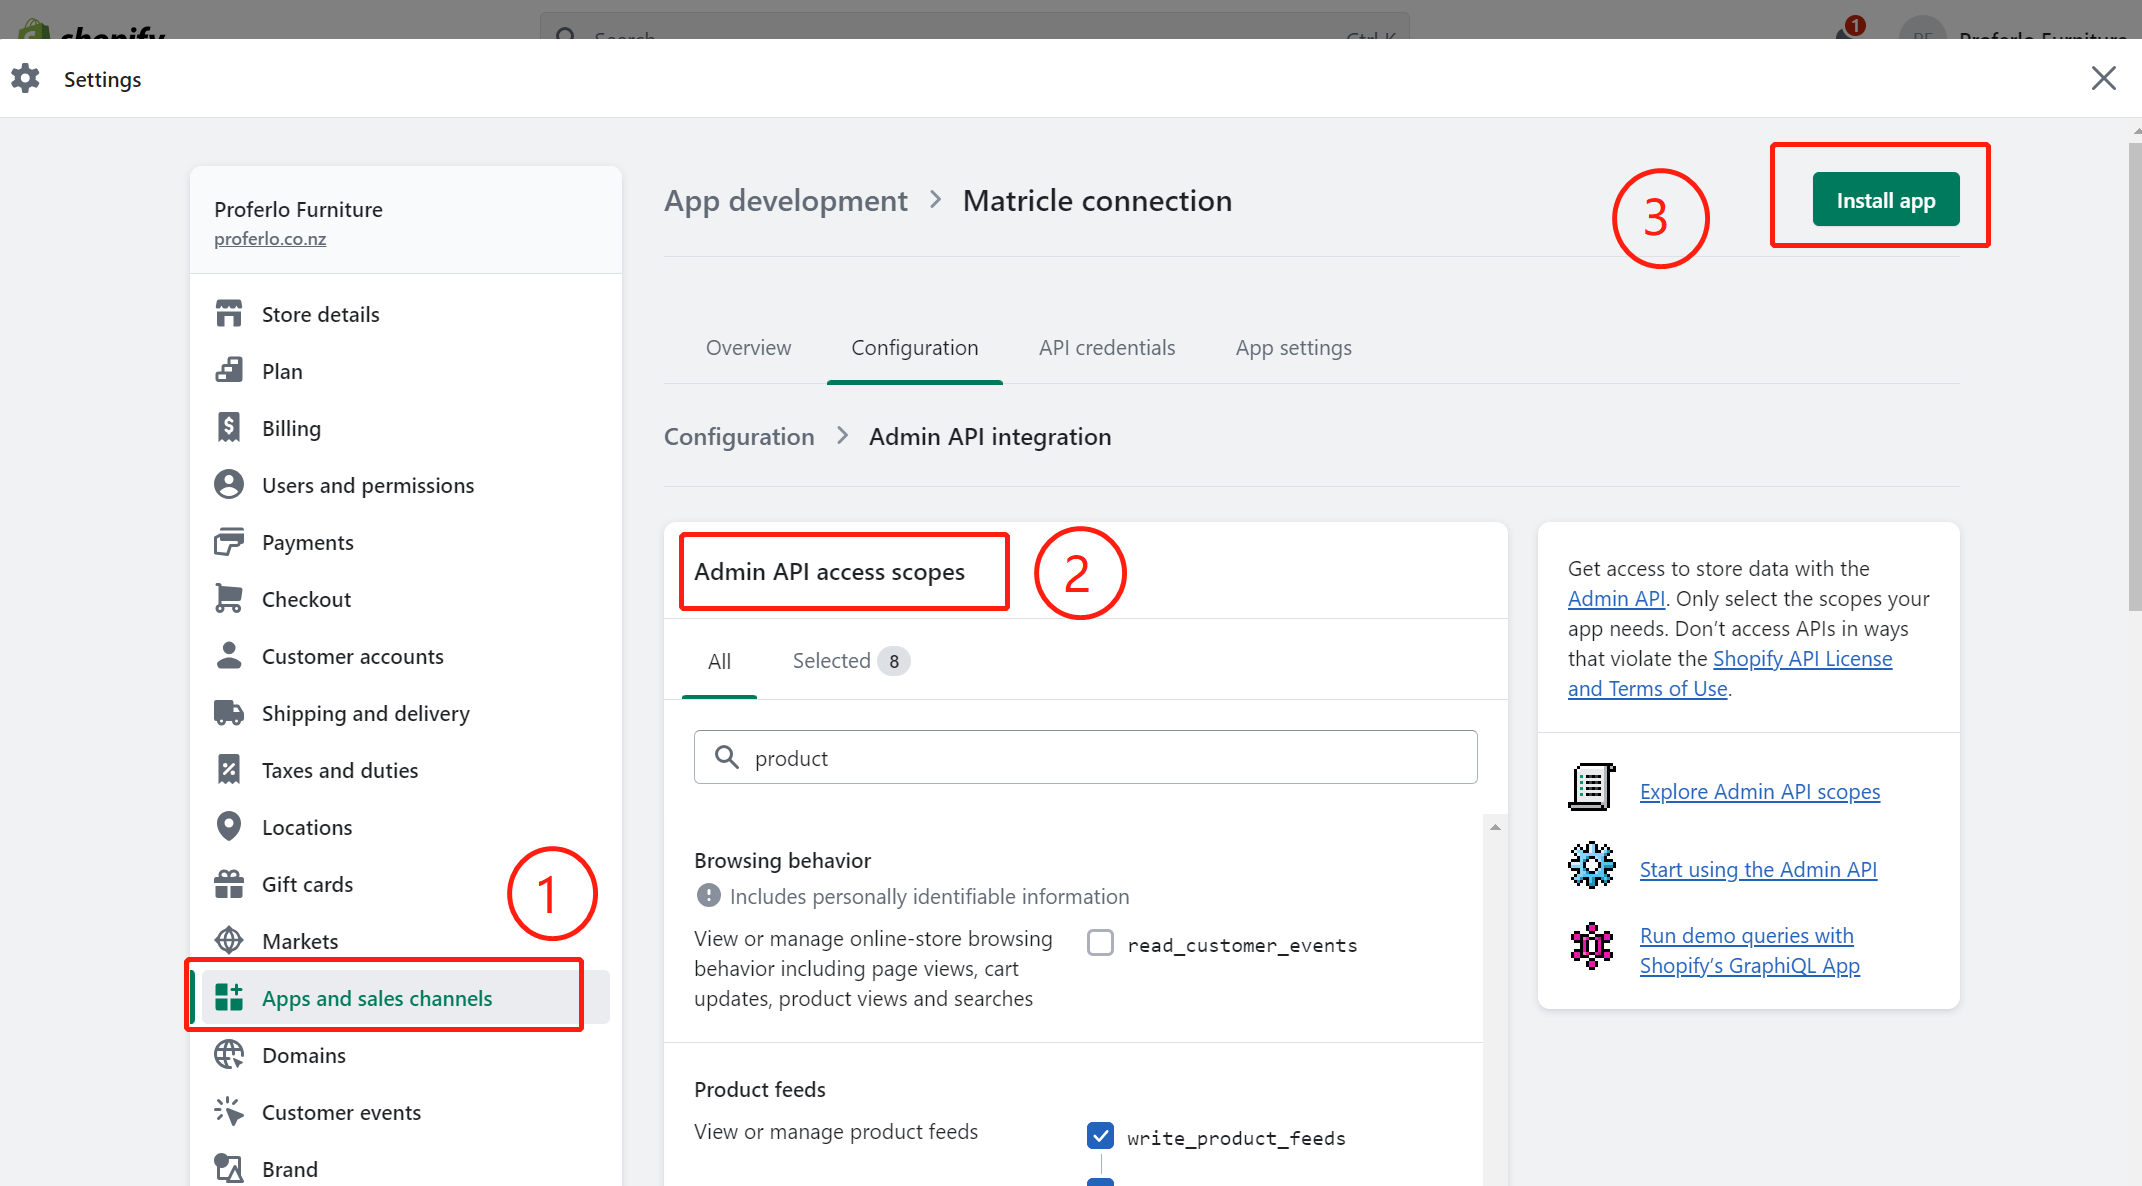Image resolution: width=2142 pixels, height=1186 pixels.
Task: Click the gear icon beside Start using Admin API
Action: 1592,866
